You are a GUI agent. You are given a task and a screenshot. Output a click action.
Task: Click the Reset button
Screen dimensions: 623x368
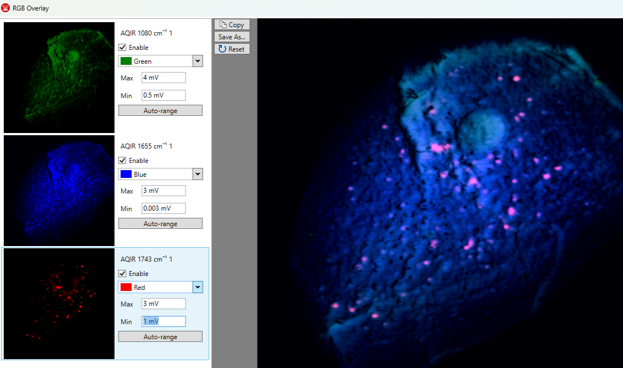pyautogui.click(x=232, y=49)
